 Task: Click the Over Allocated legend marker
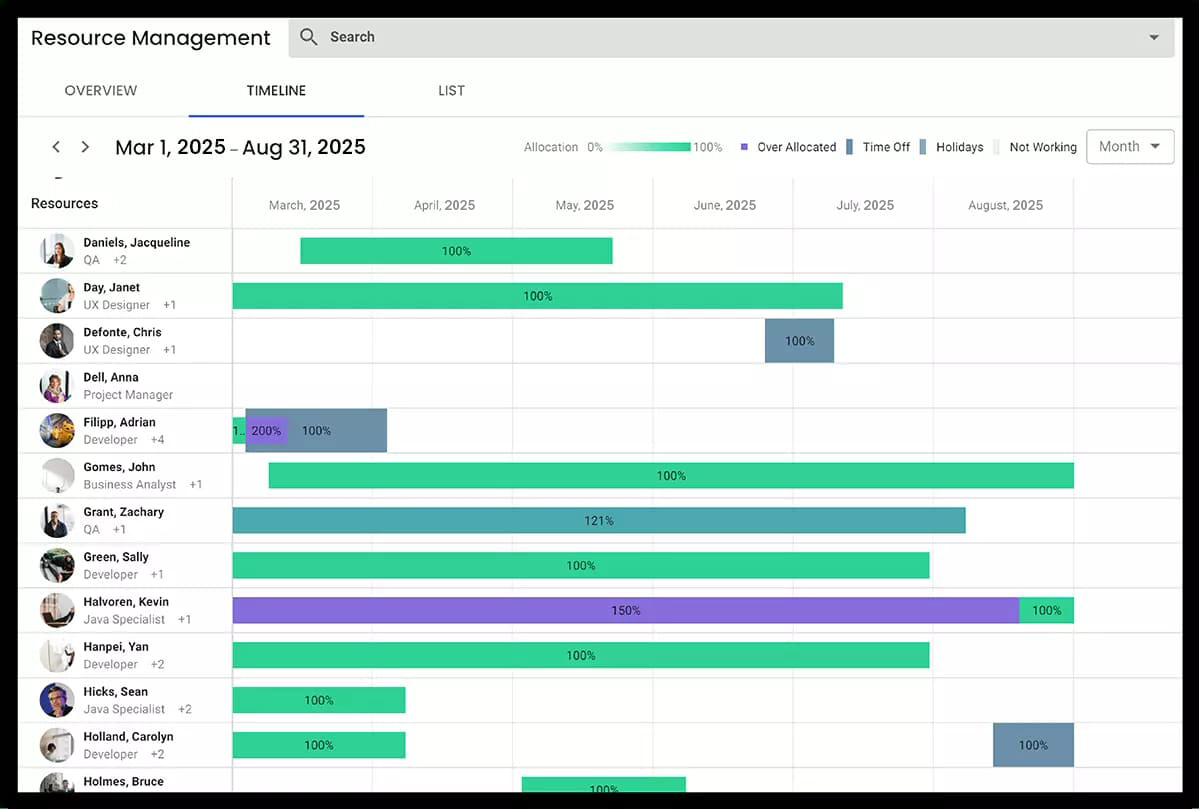click(743, 146)
